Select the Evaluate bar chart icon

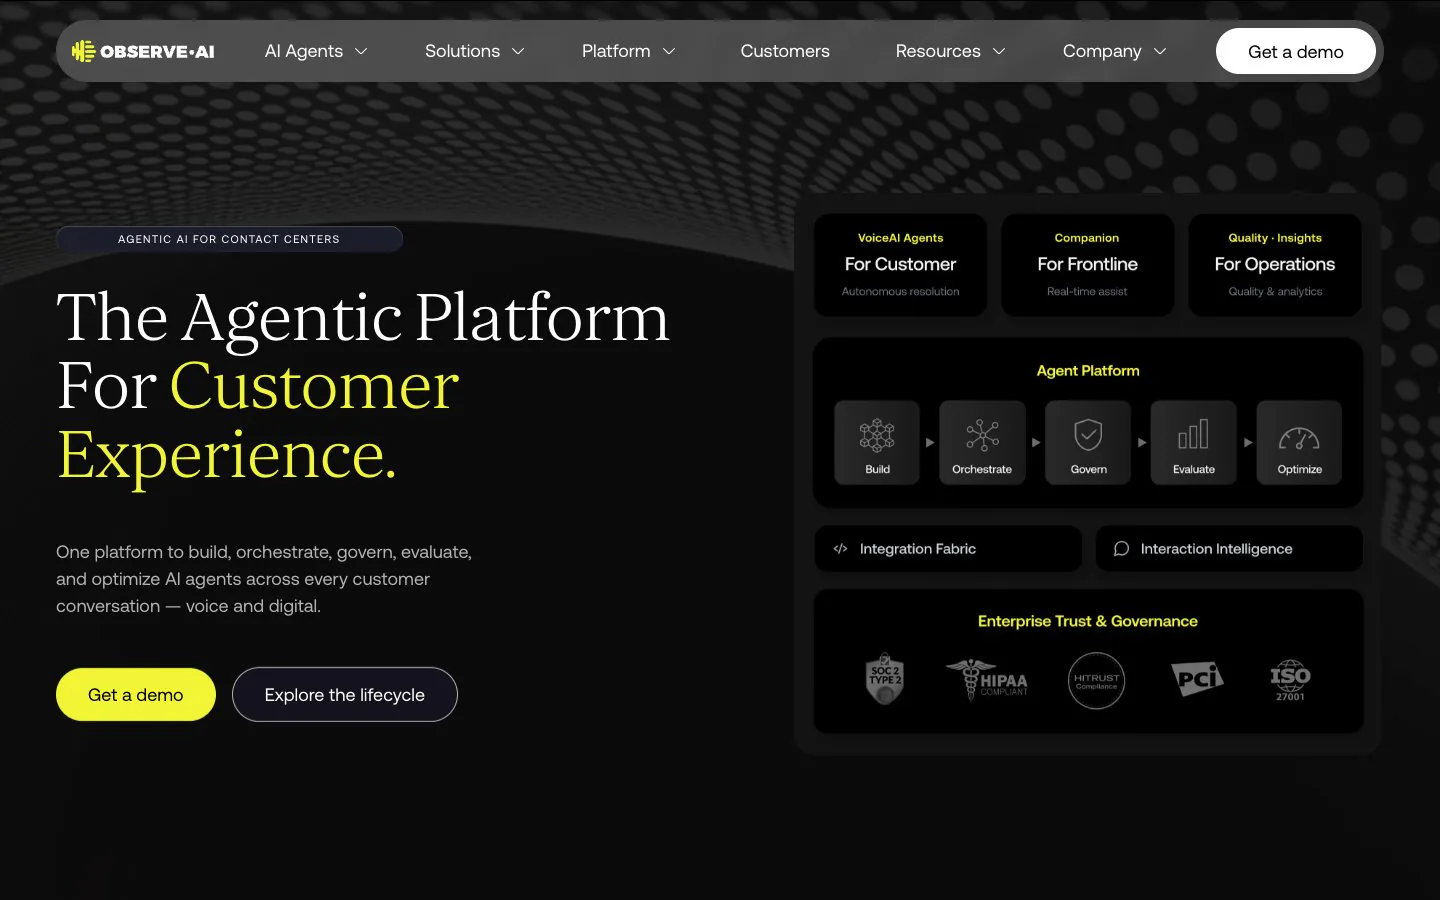(1193, 435)
